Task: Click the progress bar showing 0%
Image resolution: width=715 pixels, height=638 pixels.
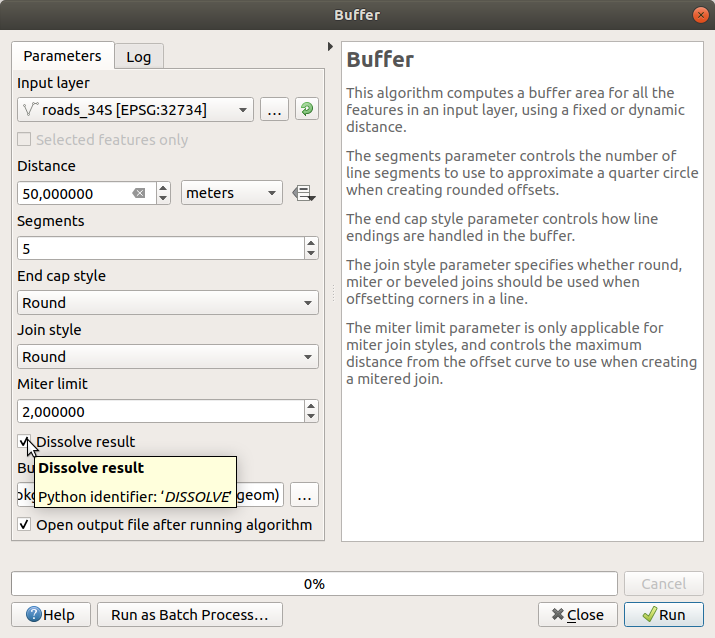Action: point(314,584)
